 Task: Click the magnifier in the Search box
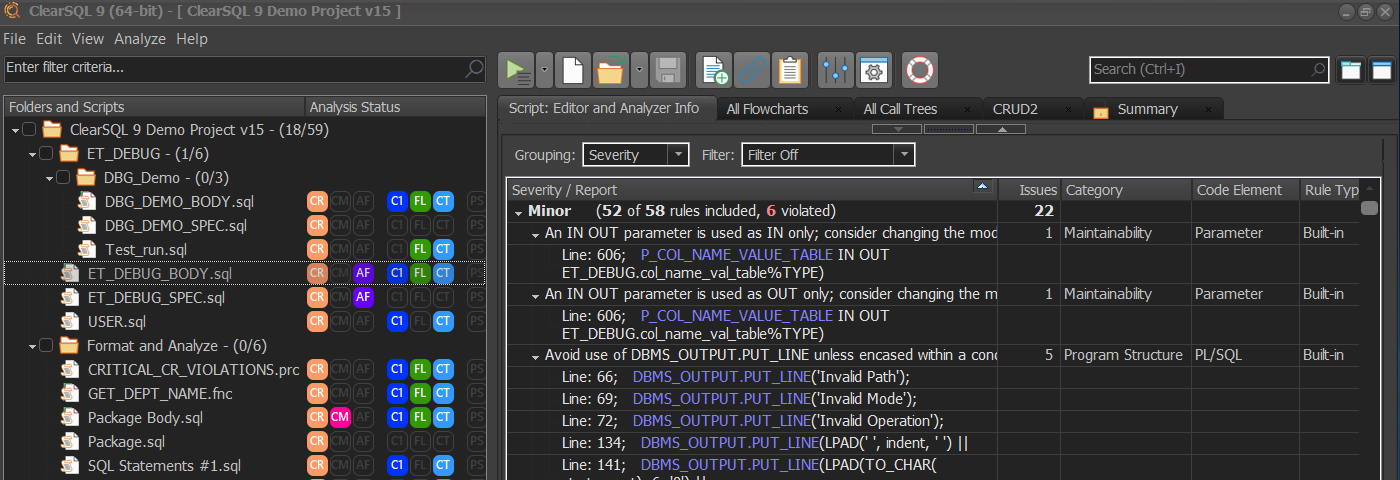click(1319, 69)
